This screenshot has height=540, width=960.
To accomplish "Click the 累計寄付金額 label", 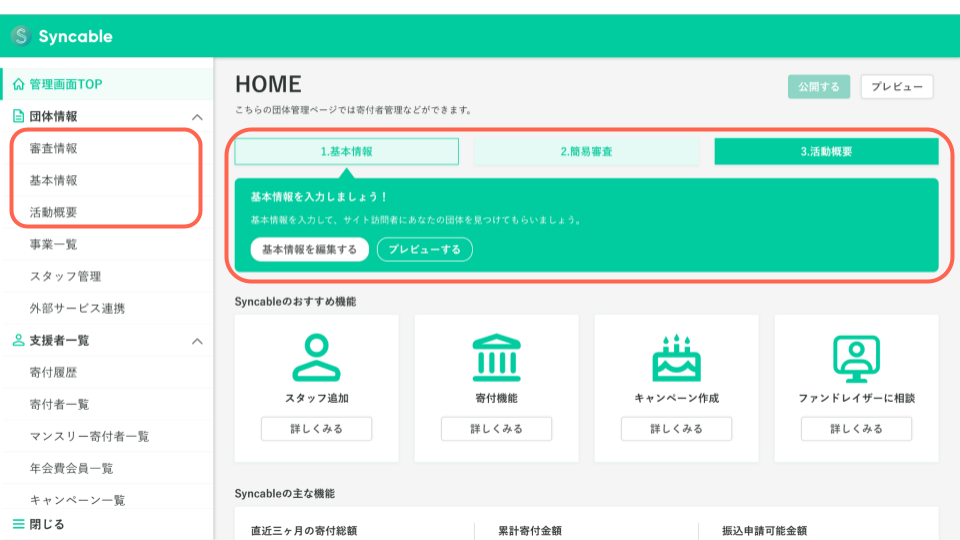I will click(x=530, y=531).
